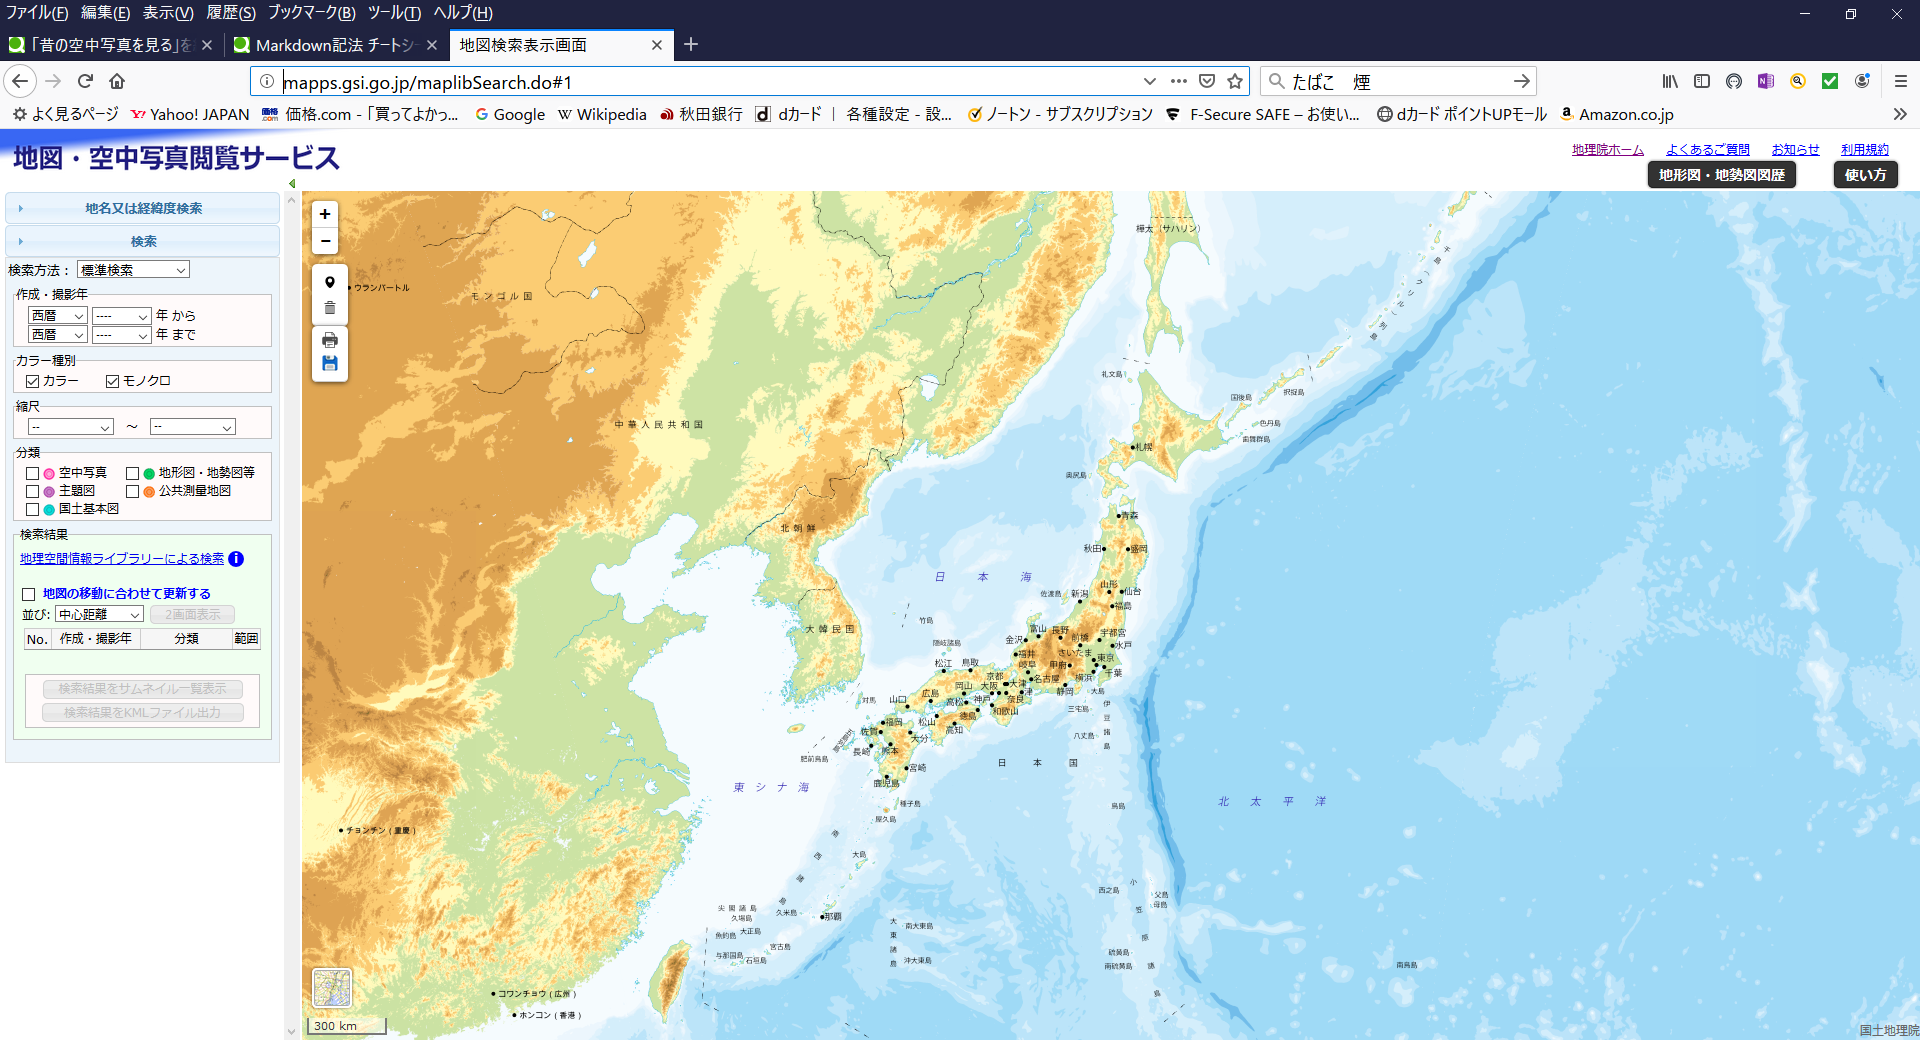The image size is (1920, 1040).
Task: Expand the 検索 section header
Action: coord(143,241)
